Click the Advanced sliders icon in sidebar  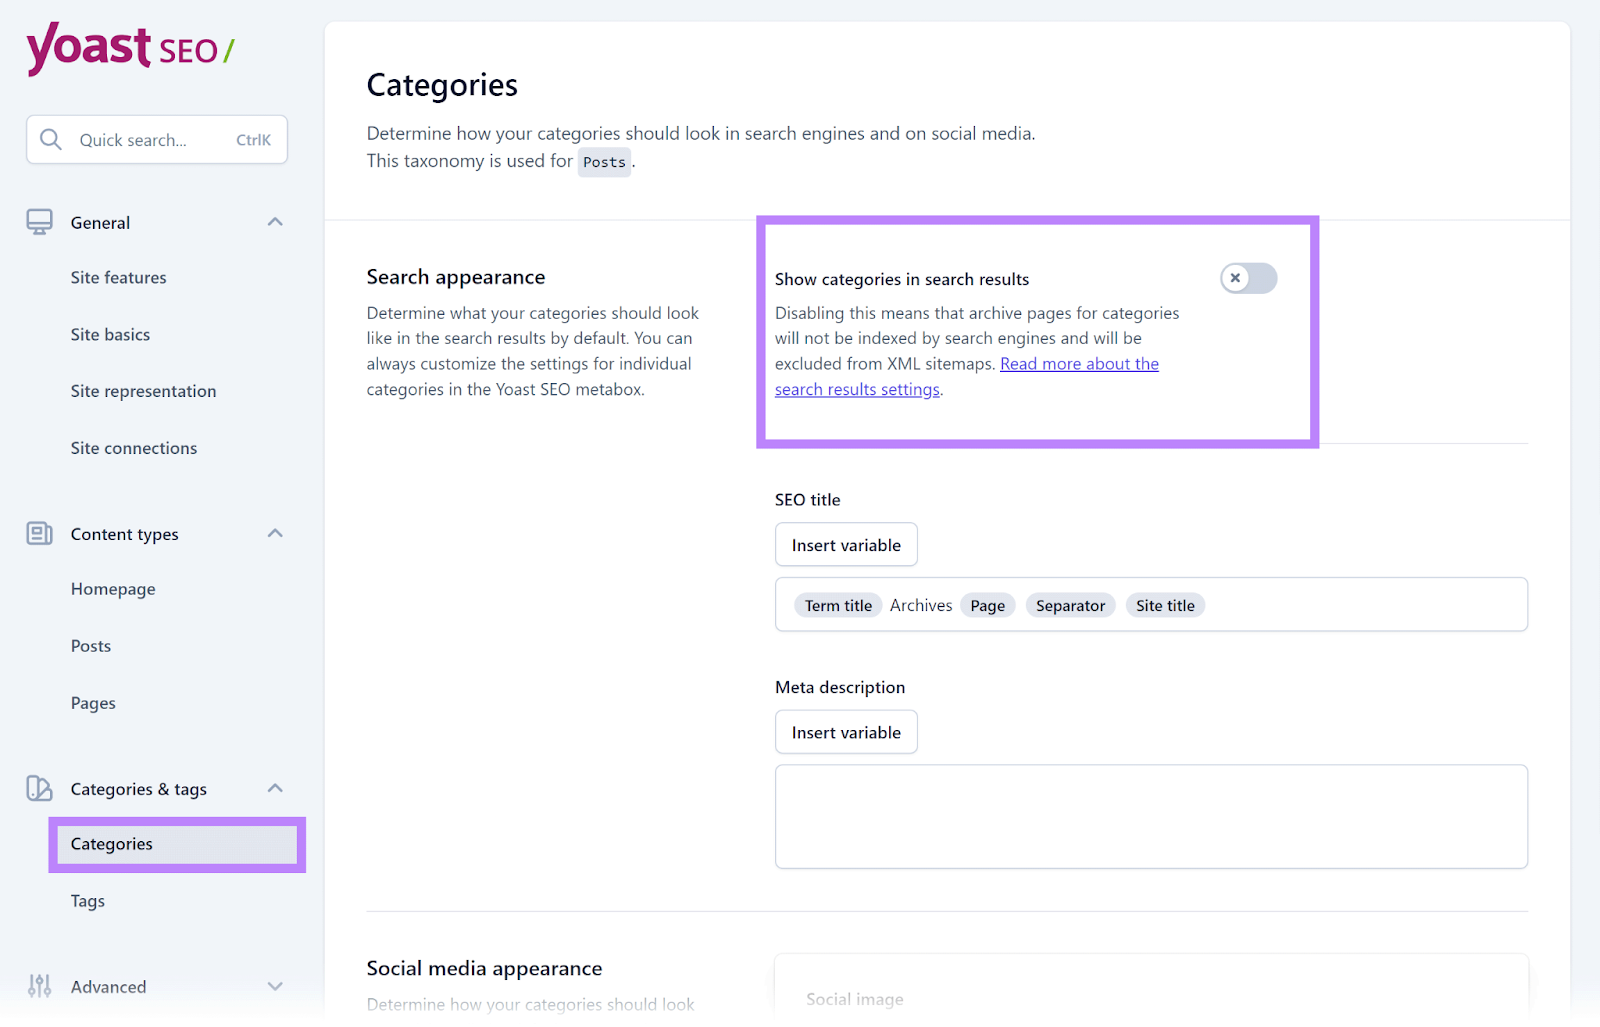[x=38, y=986]
